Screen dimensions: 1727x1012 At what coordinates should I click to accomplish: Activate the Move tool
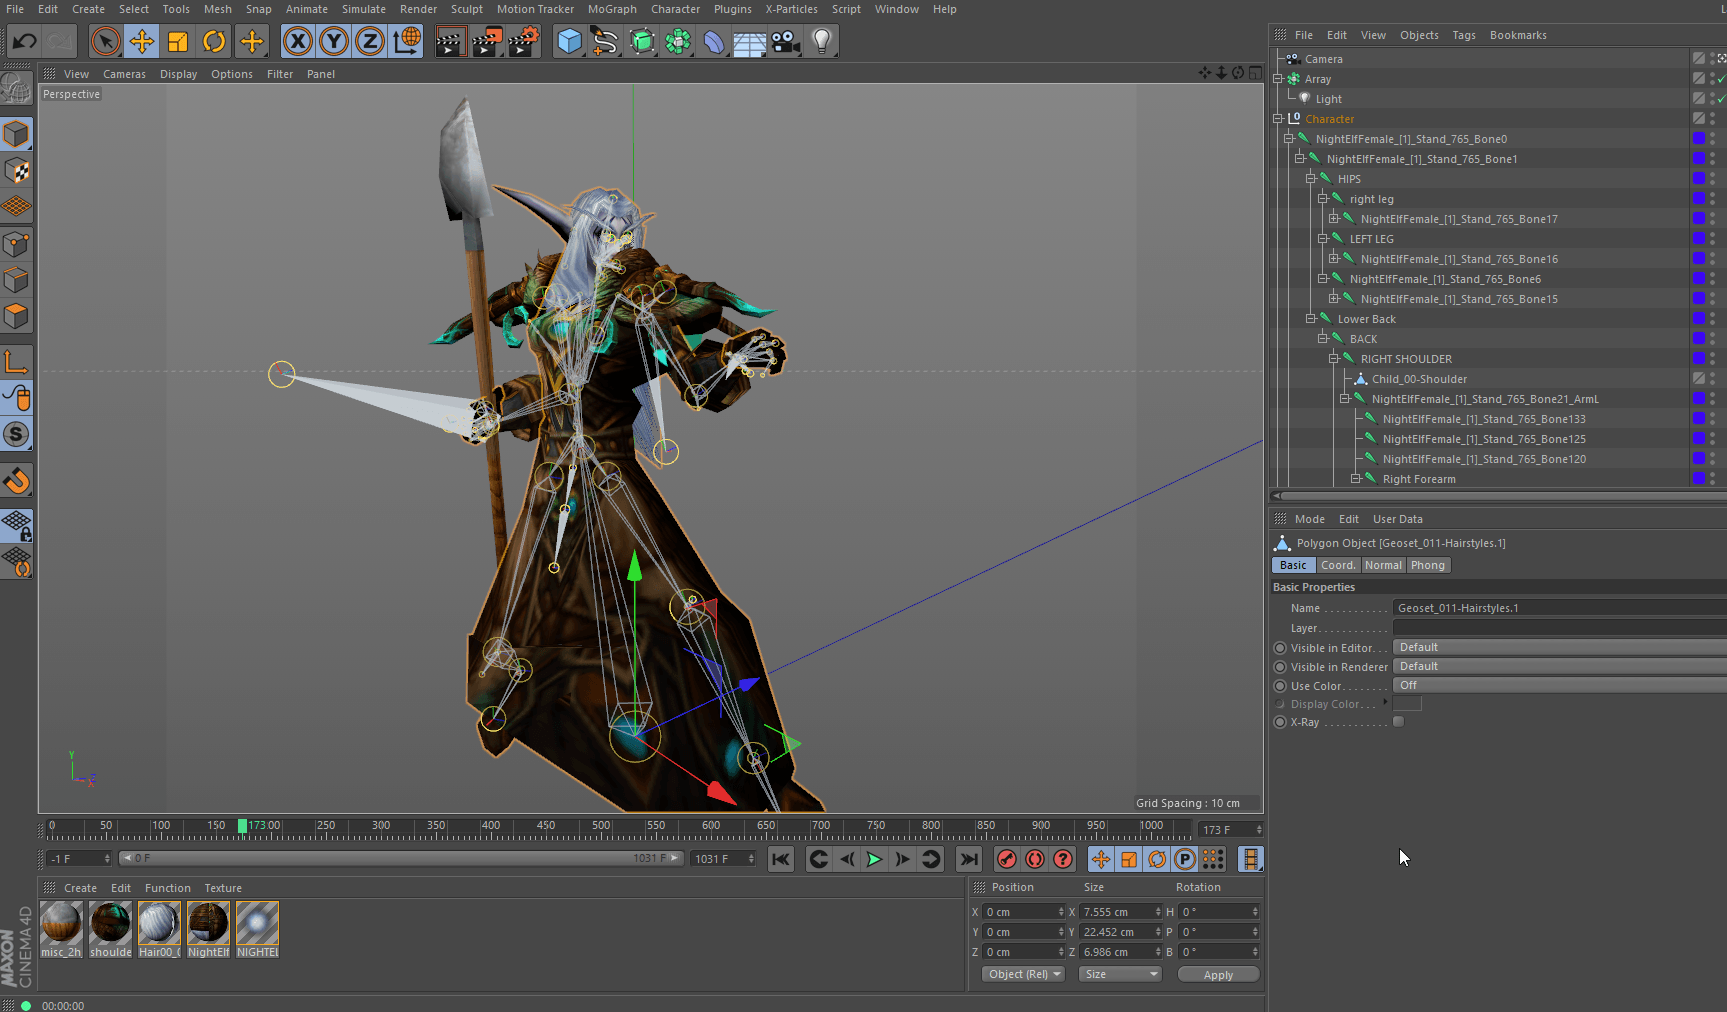click(x=142, y=41)
